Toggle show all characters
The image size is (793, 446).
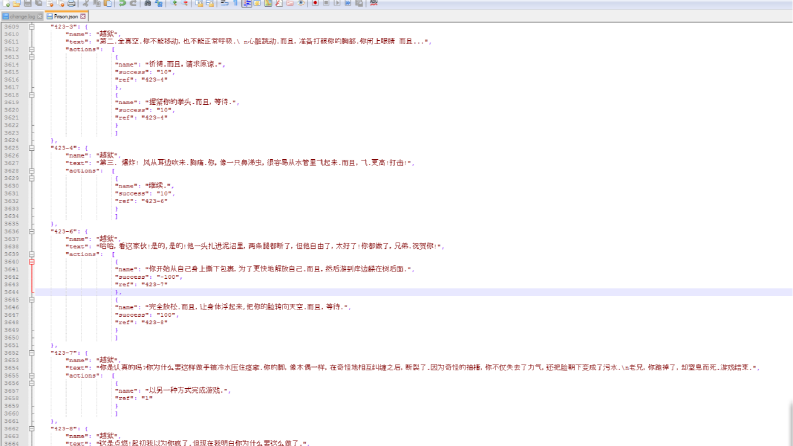click(235, 3)
